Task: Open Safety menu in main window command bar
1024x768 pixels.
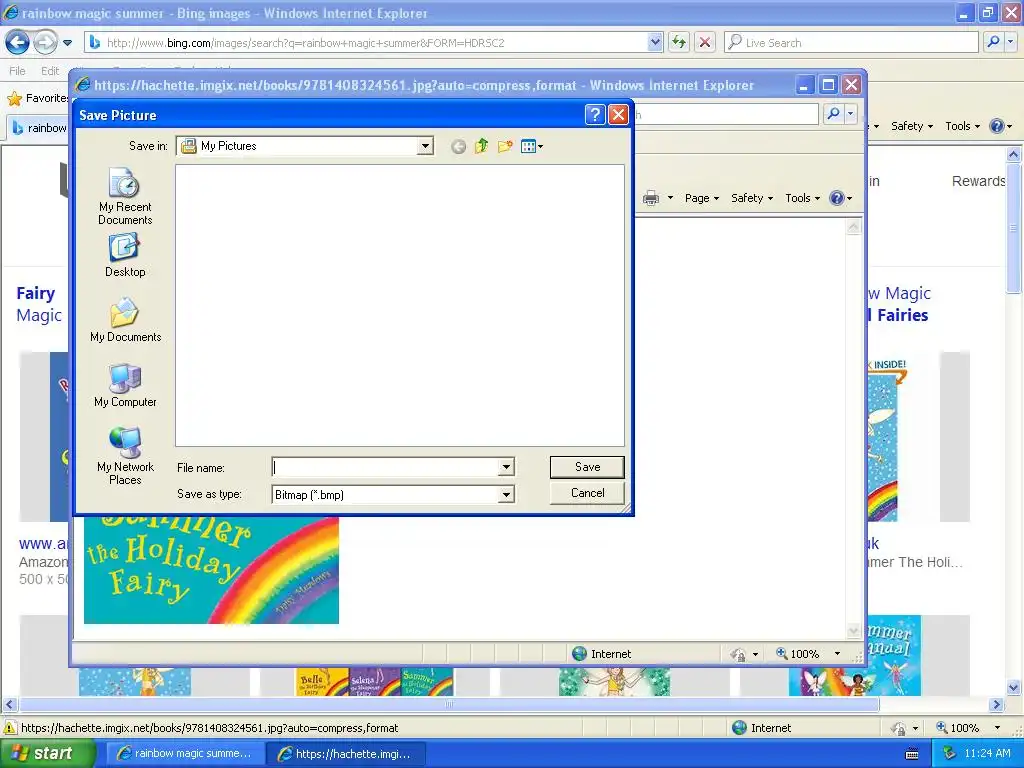Action: click(x=912, y=126)
